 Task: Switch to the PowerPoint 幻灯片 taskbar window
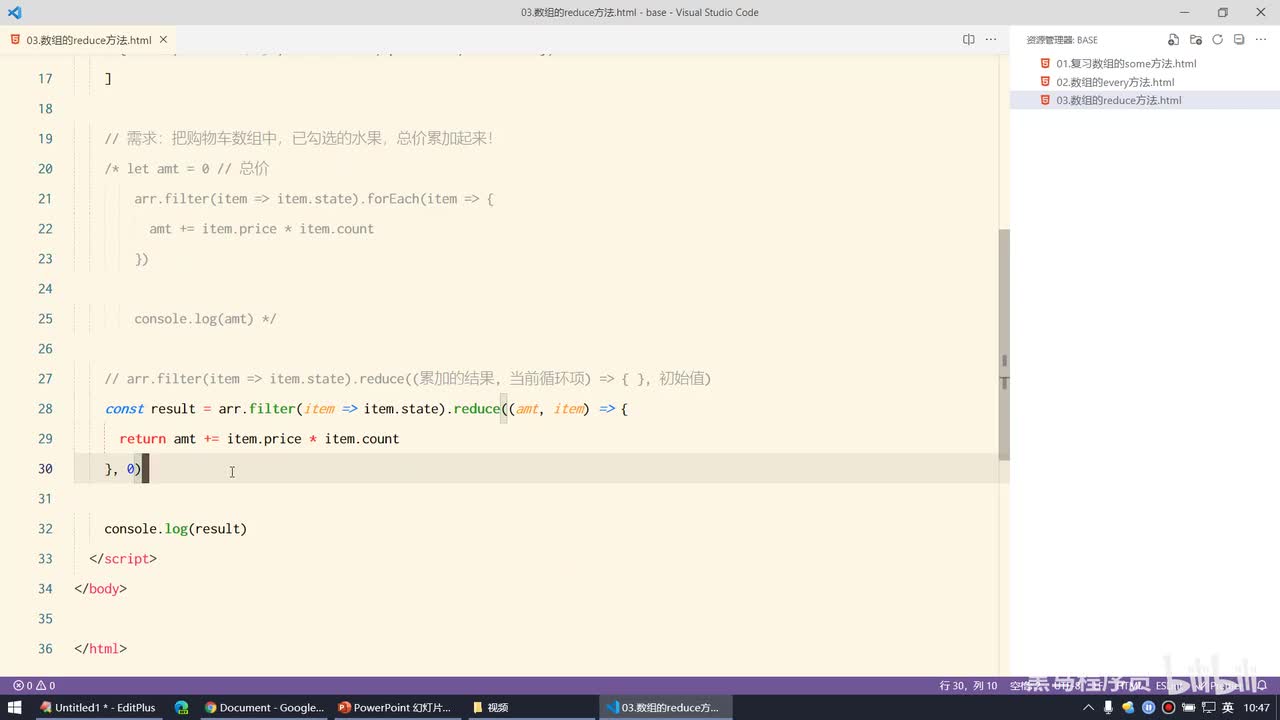click(x=396, y=707)
